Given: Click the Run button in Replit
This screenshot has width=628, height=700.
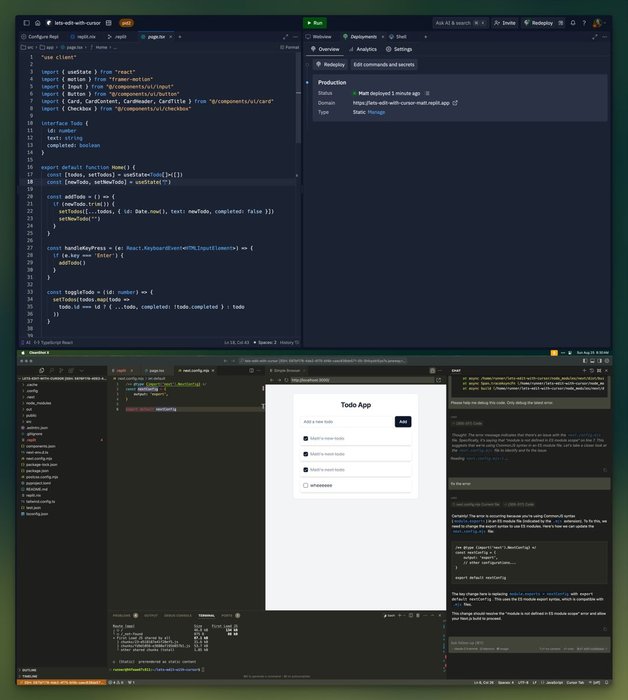Looking at the screenshot, I should (x=314, y=22).
